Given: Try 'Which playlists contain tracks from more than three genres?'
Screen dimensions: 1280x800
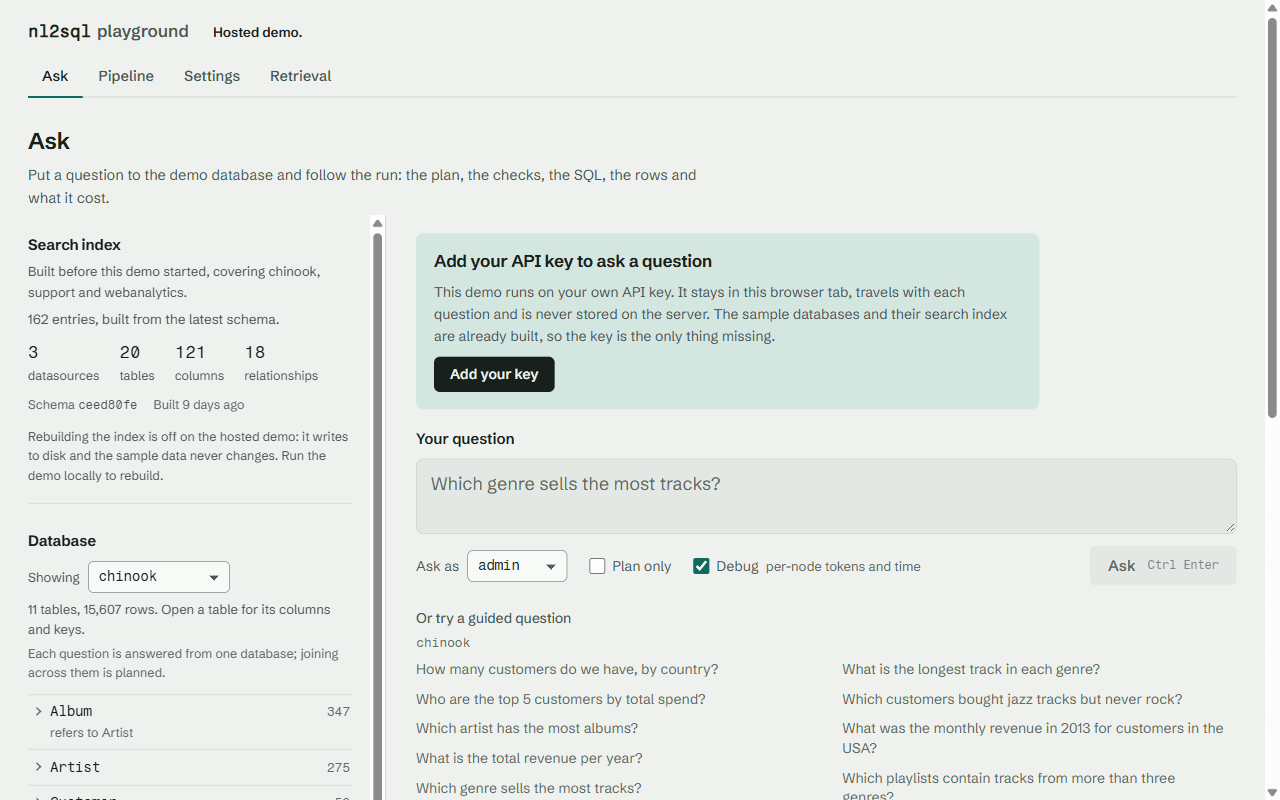Looking at the screenshot, I should pyautogui.click(x=1009, y=787).
